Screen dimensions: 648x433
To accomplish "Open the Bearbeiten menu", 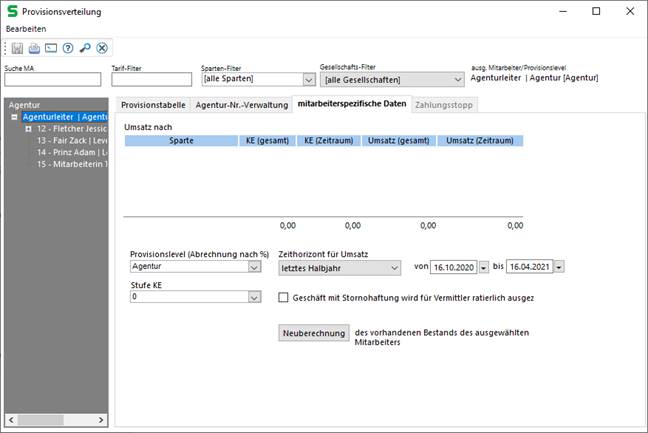I will (x=26, y=29).
